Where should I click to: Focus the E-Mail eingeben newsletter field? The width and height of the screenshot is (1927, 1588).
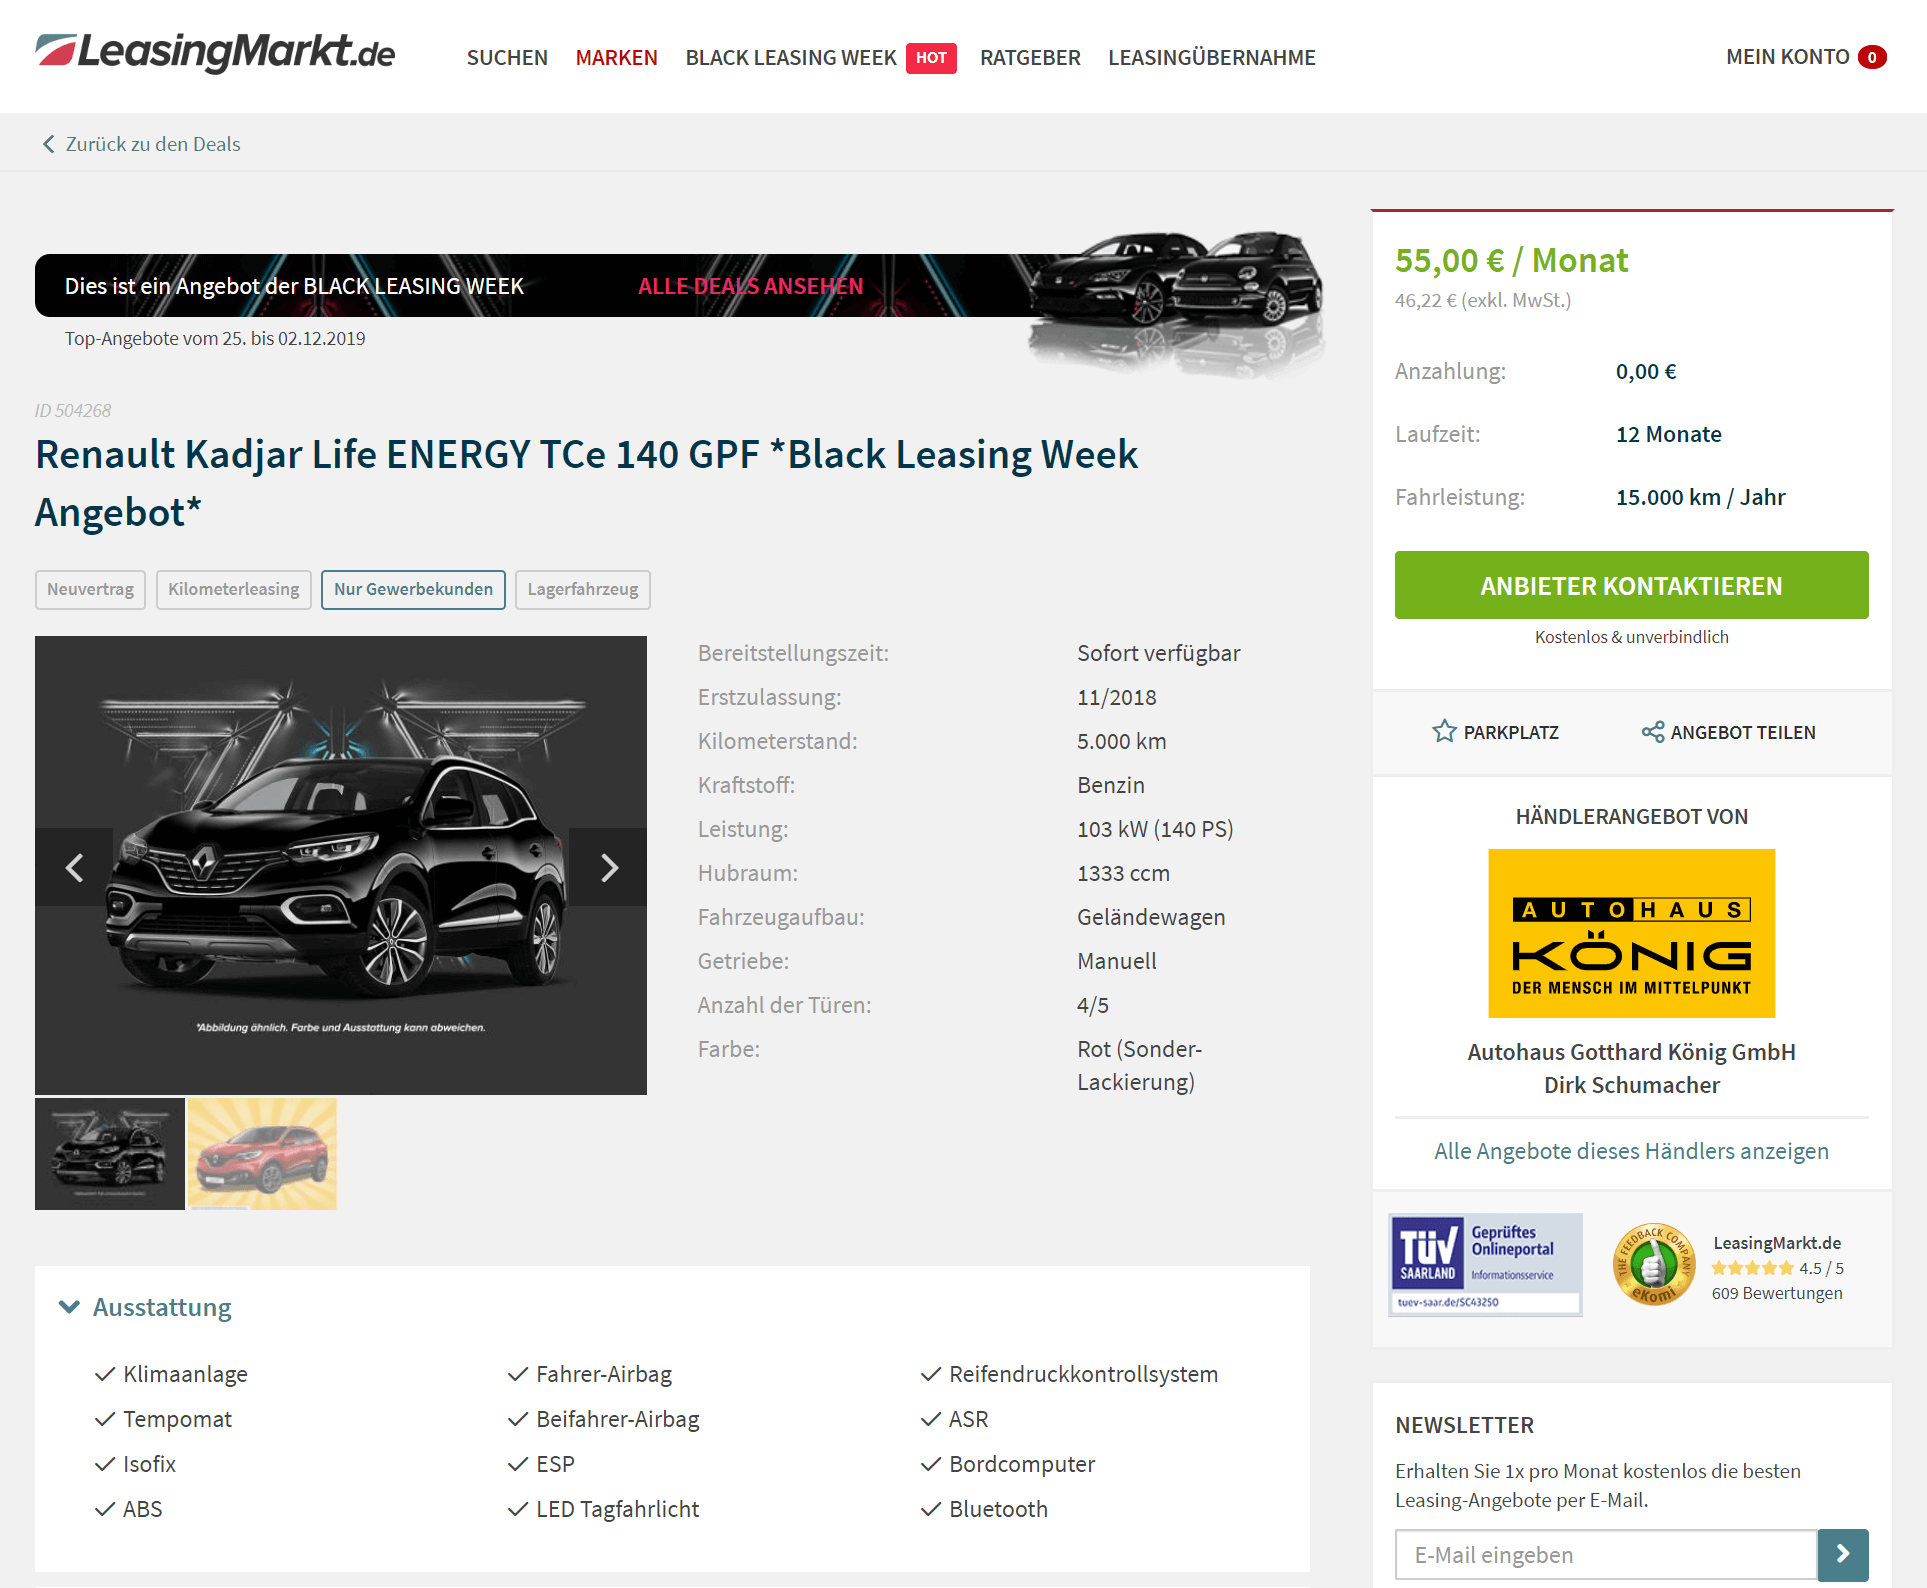(1605, 1555)
